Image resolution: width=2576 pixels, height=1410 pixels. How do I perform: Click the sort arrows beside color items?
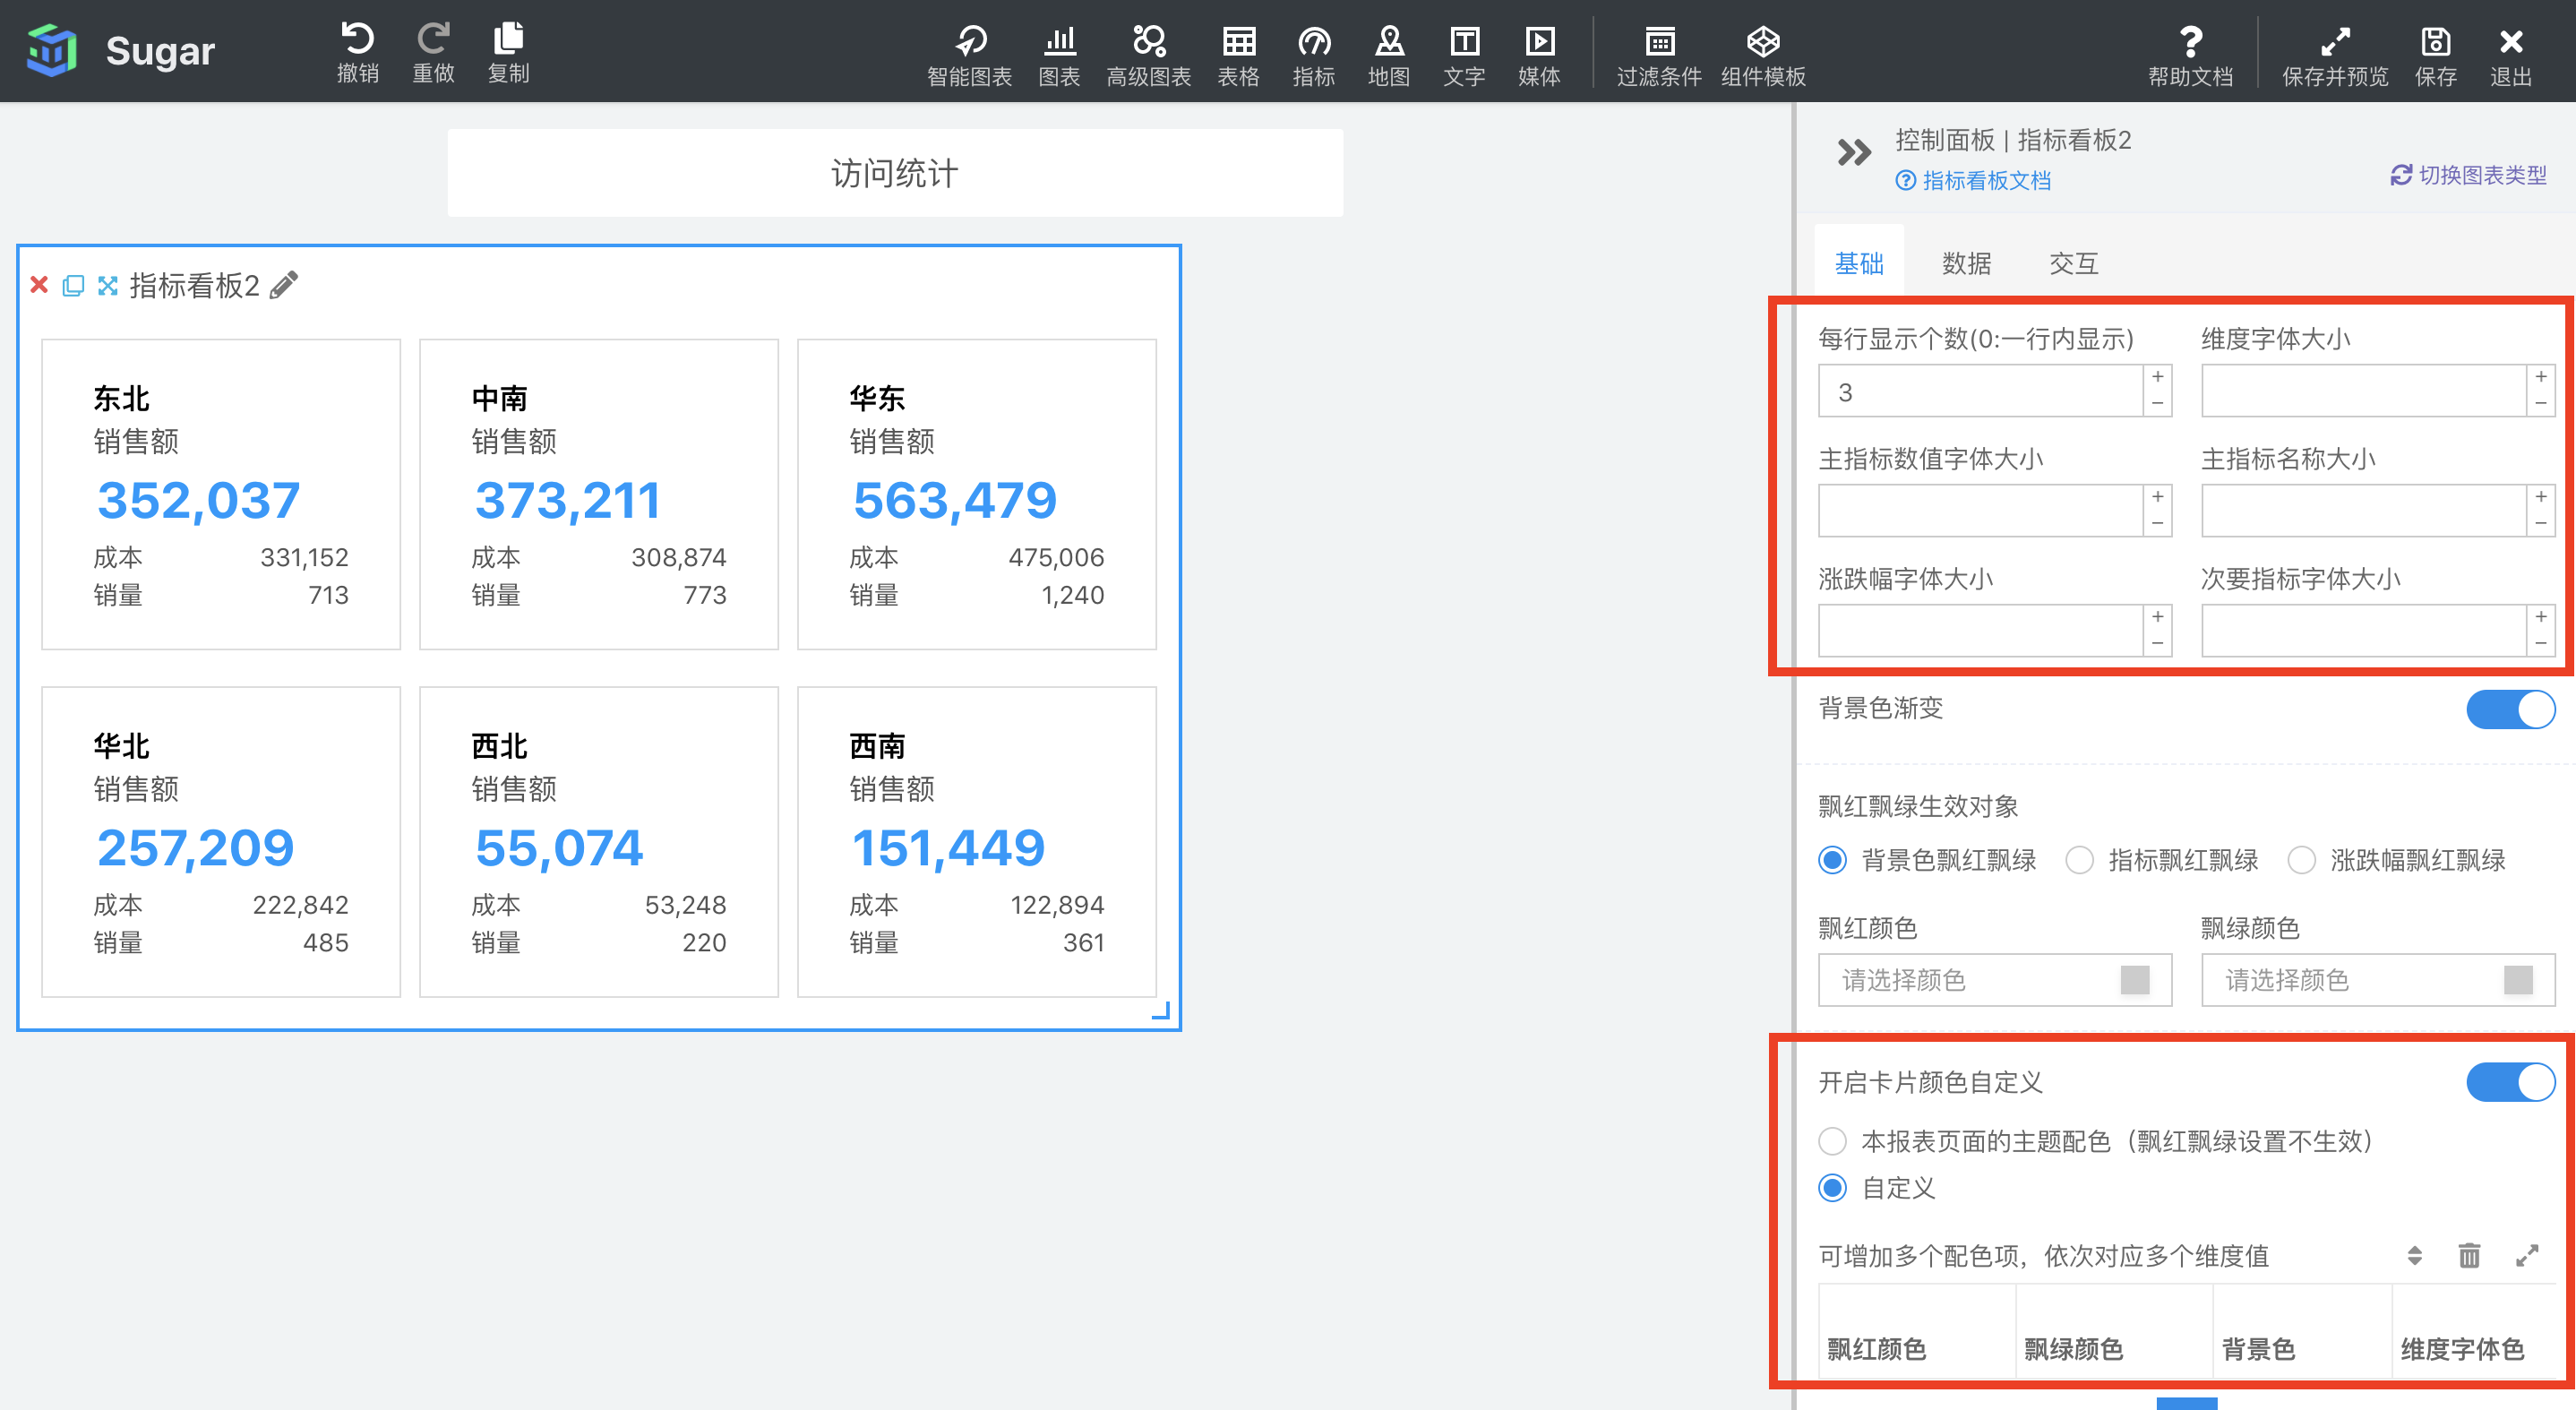point(2414,1255)
